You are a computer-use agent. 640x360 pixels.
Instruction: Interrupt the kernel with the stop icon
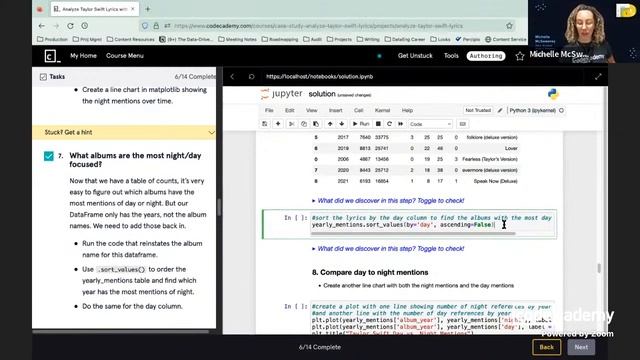(x=378, y=124)
